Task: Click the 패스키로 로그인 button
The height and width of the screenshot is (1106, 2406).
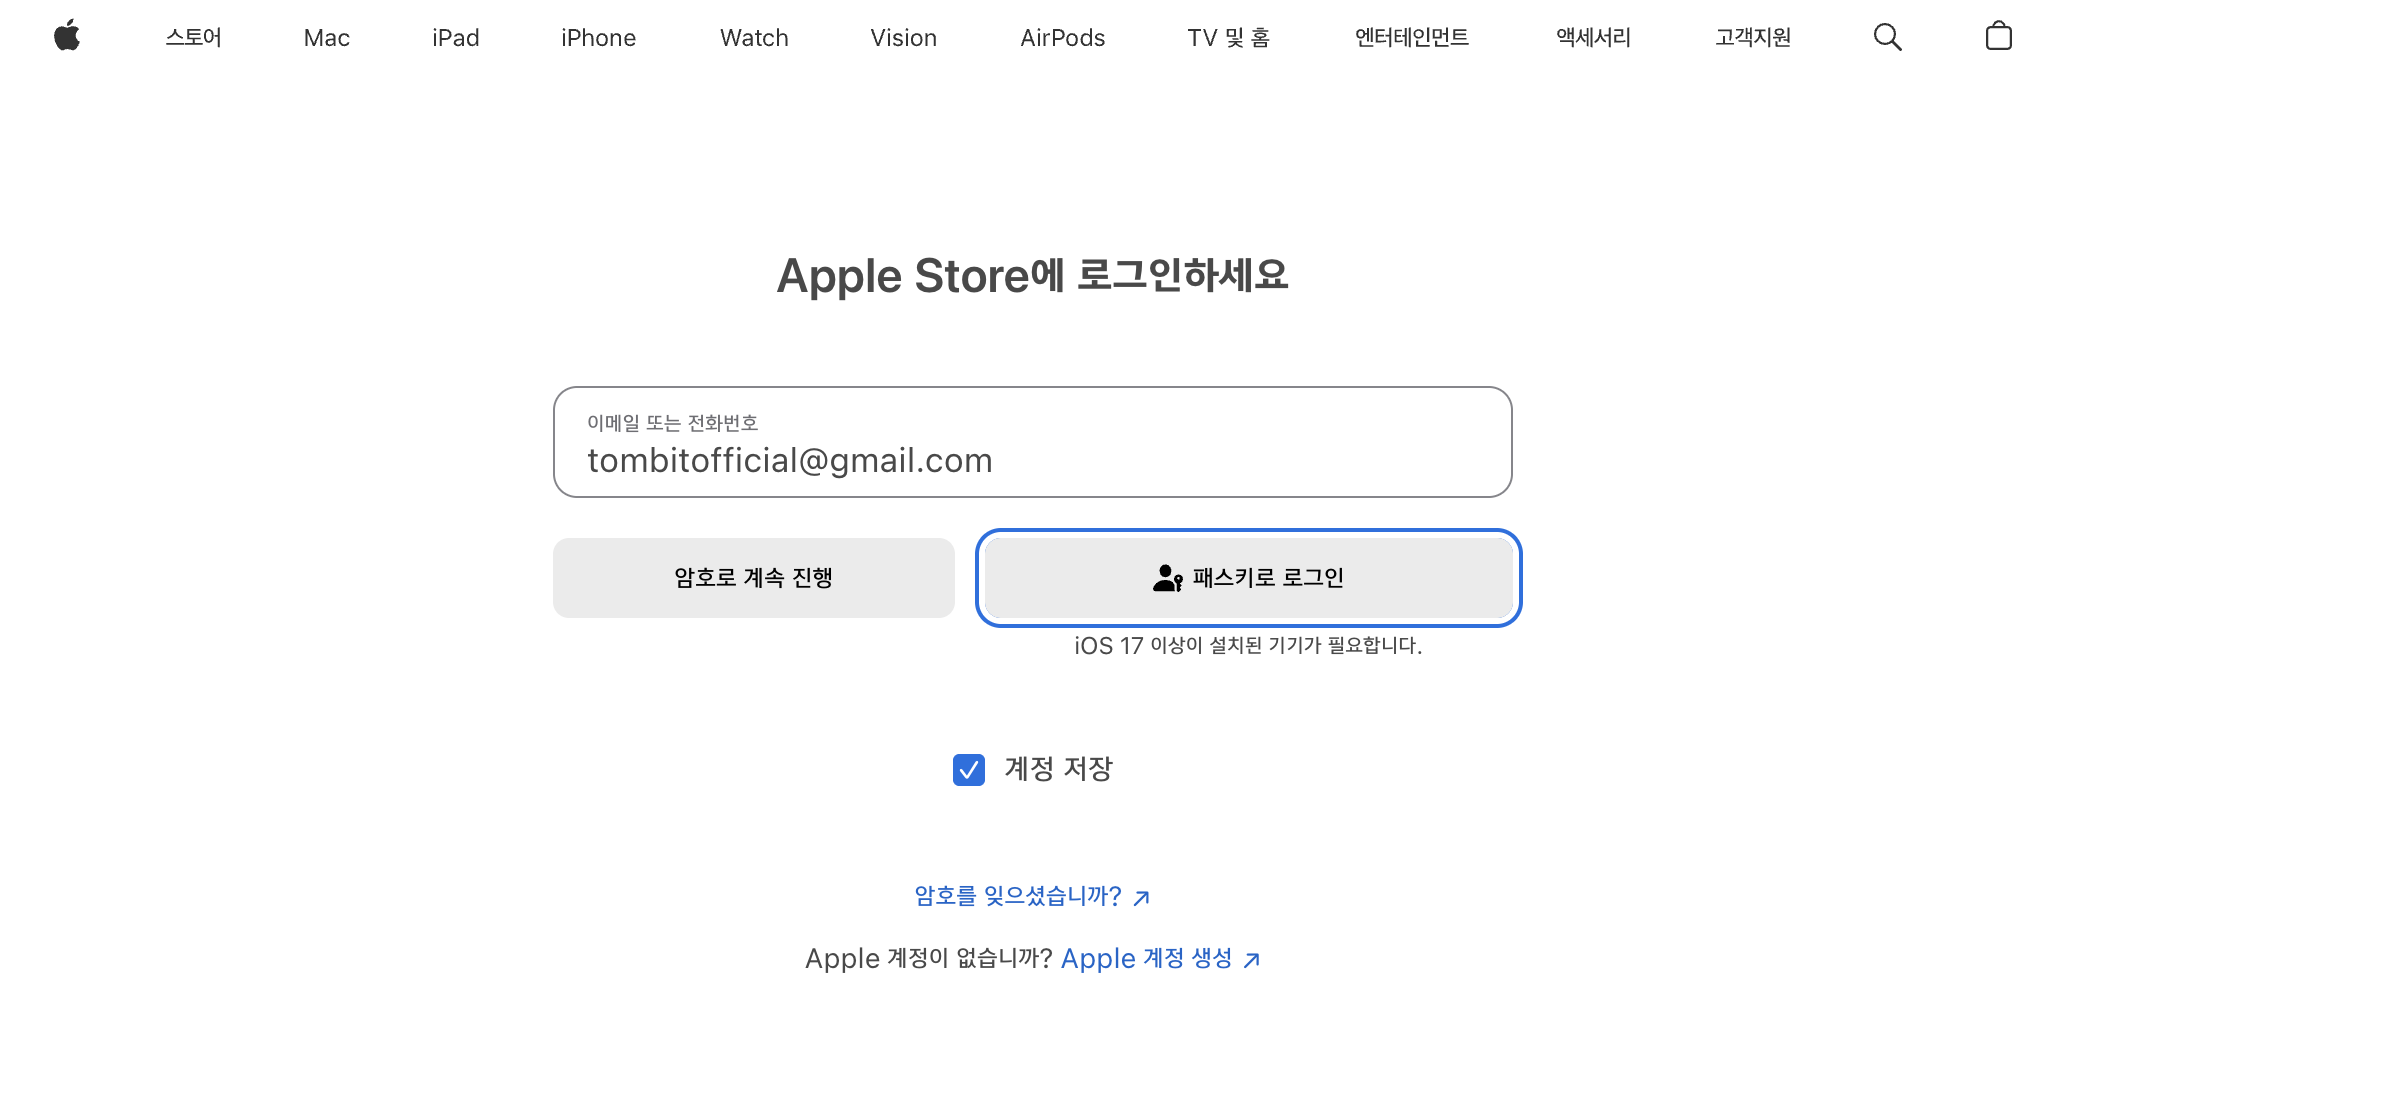Action: [x=1248, y=578]
